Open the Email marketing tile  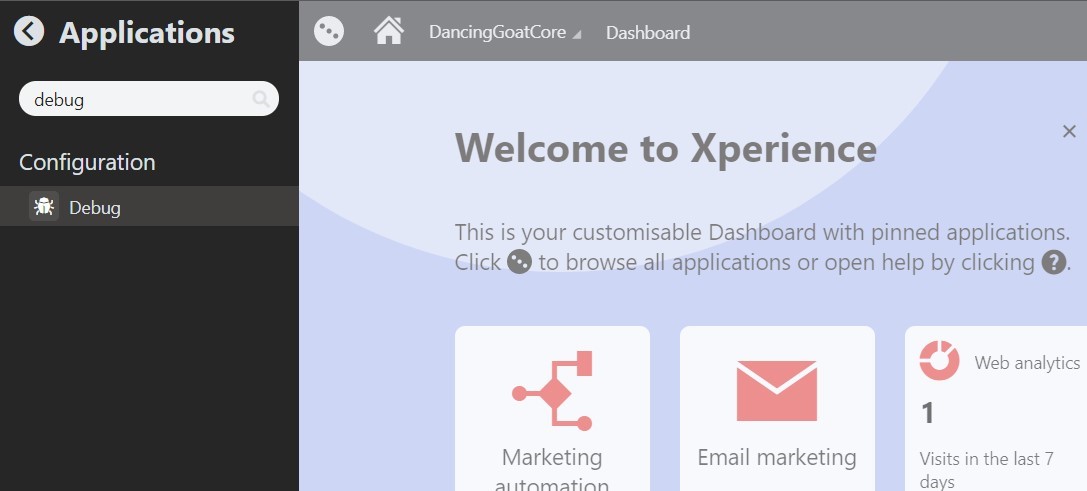pos(777,408)
